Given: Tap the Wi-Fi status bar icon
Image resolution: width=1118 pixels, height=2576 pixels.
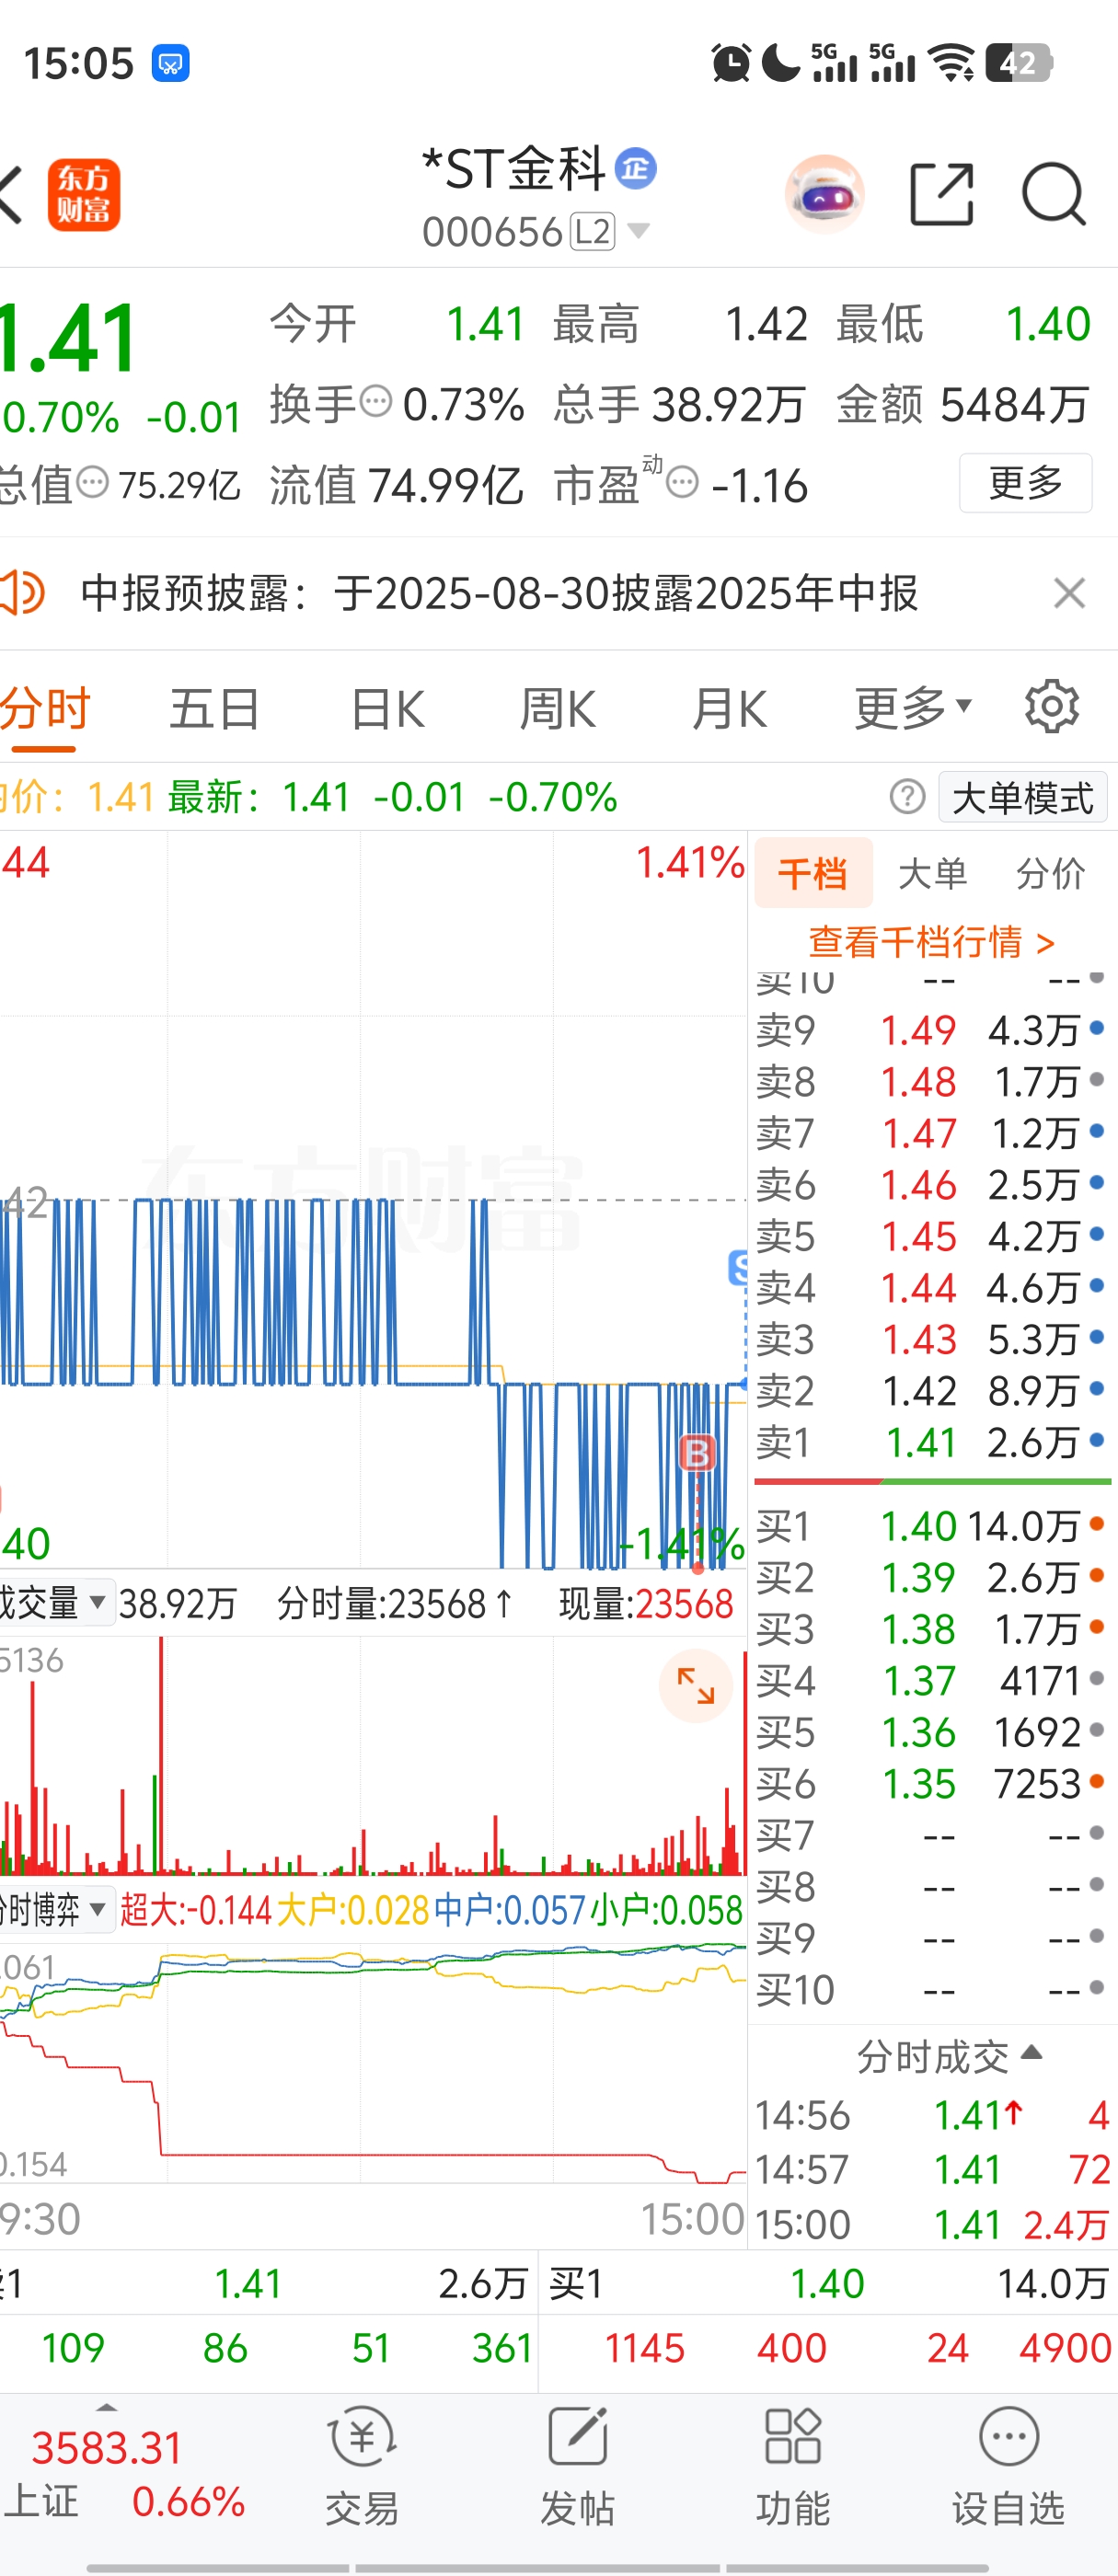Looking at the screenshot, I should coord(950,63).
